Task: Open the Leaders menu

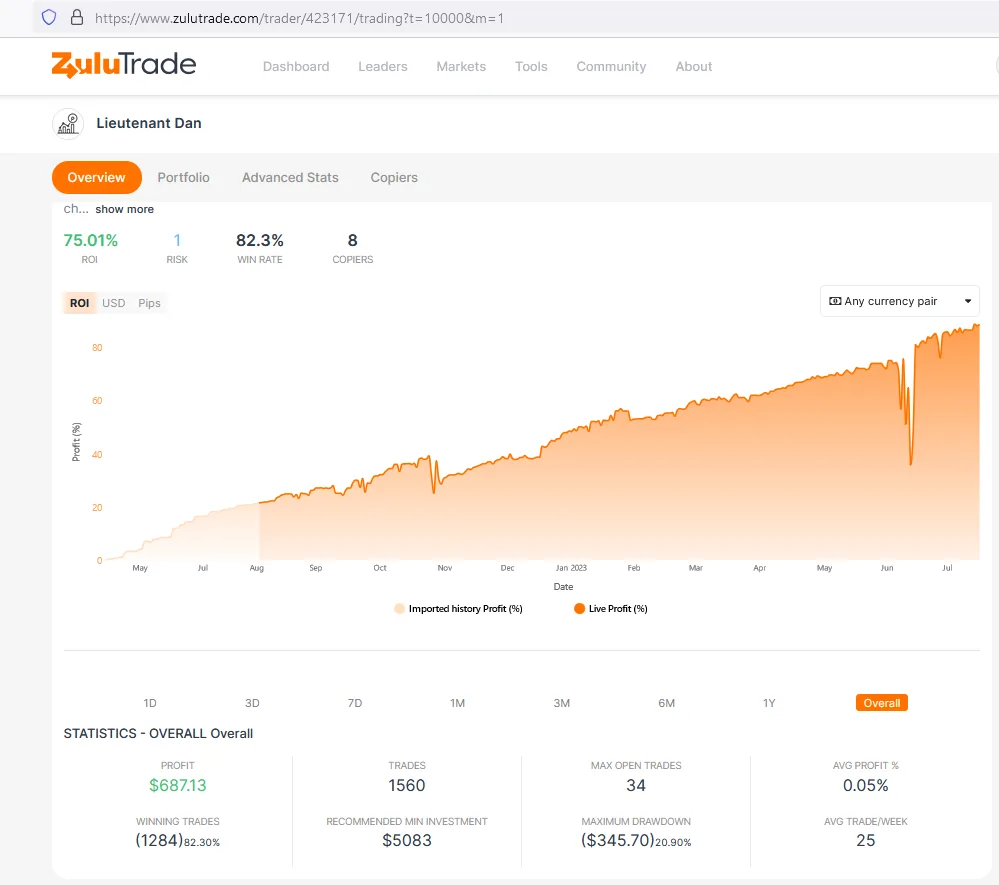Action: pyautogui.click(x=383, y=66)
